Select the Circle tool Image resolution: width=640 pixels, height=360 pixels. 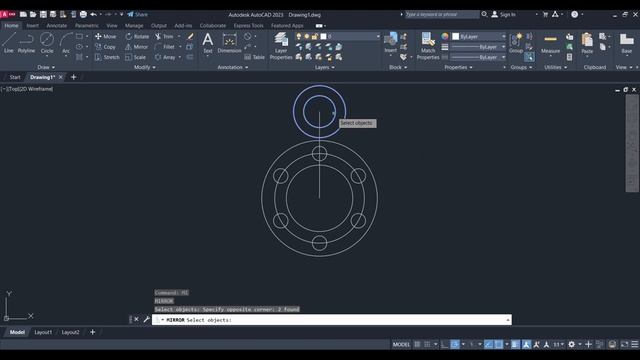tap(47, 42)
